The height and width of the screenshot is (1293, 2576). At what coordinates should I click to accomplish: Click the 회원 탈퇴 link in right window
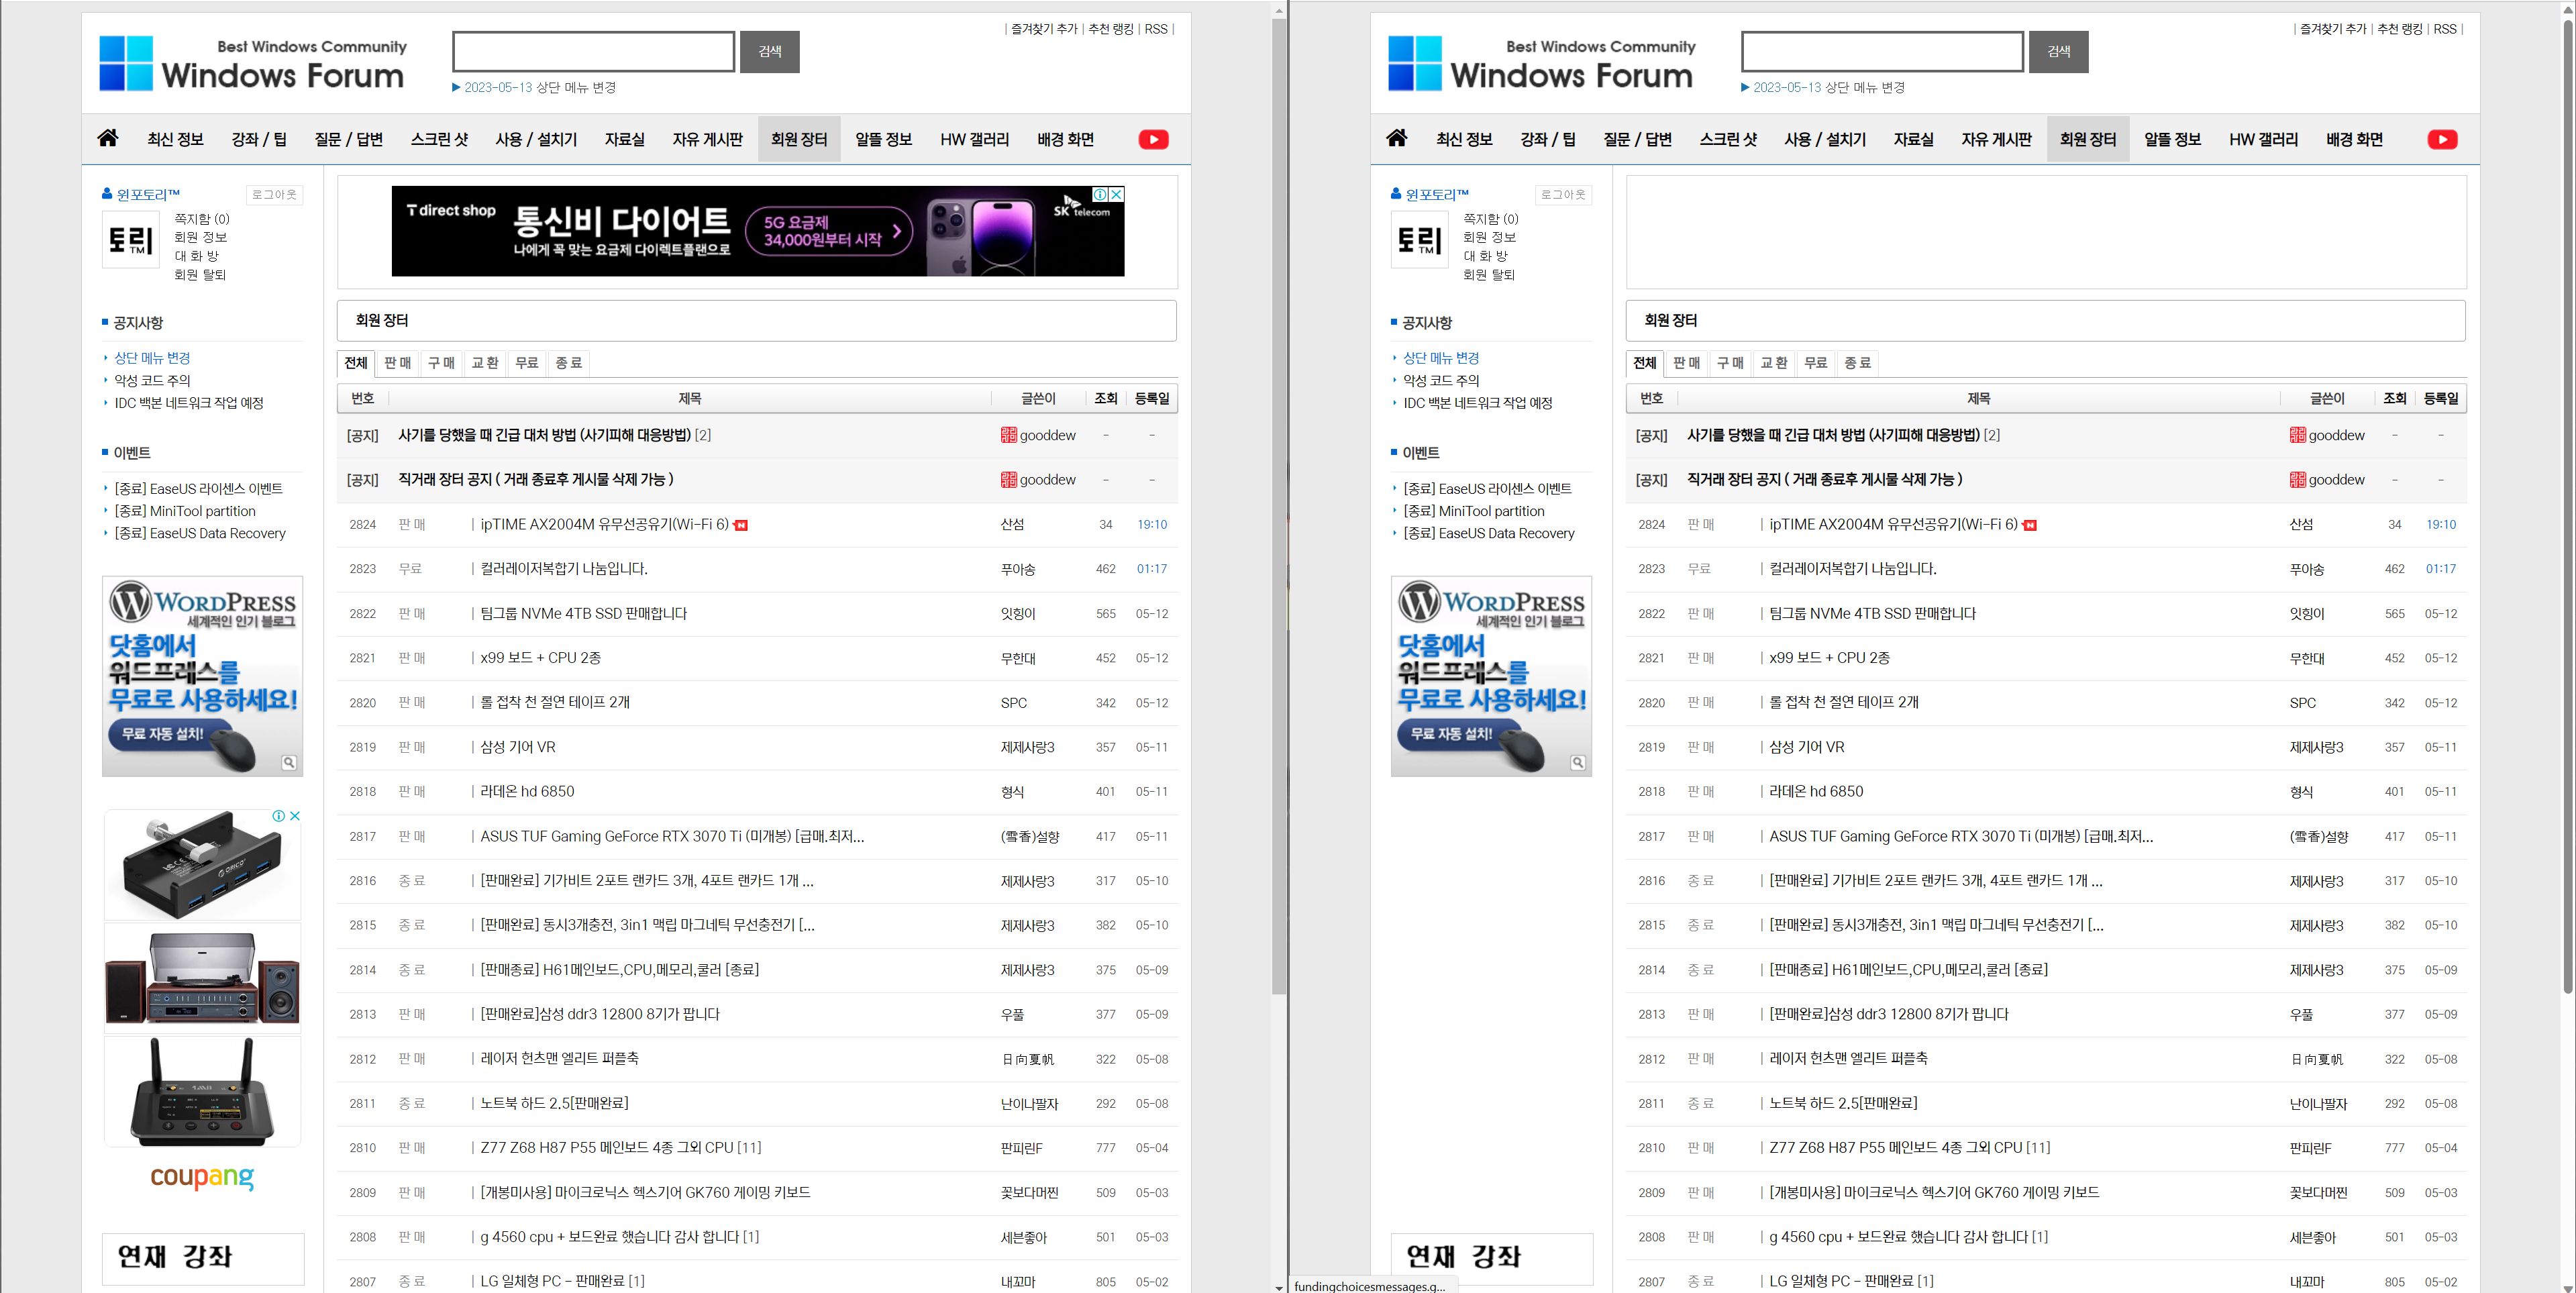1489,275
